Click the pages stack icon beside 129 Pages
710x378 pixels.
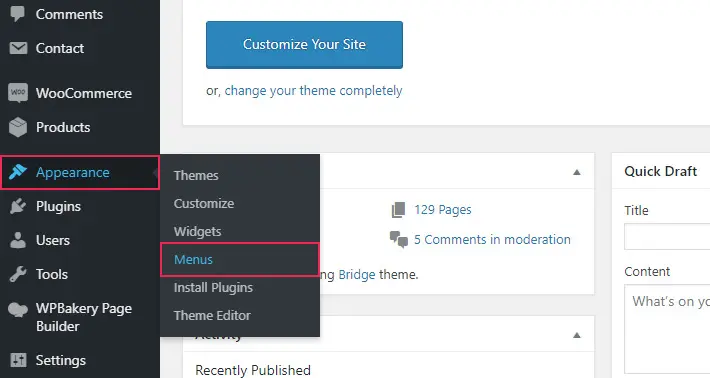(x=398, y=210)
